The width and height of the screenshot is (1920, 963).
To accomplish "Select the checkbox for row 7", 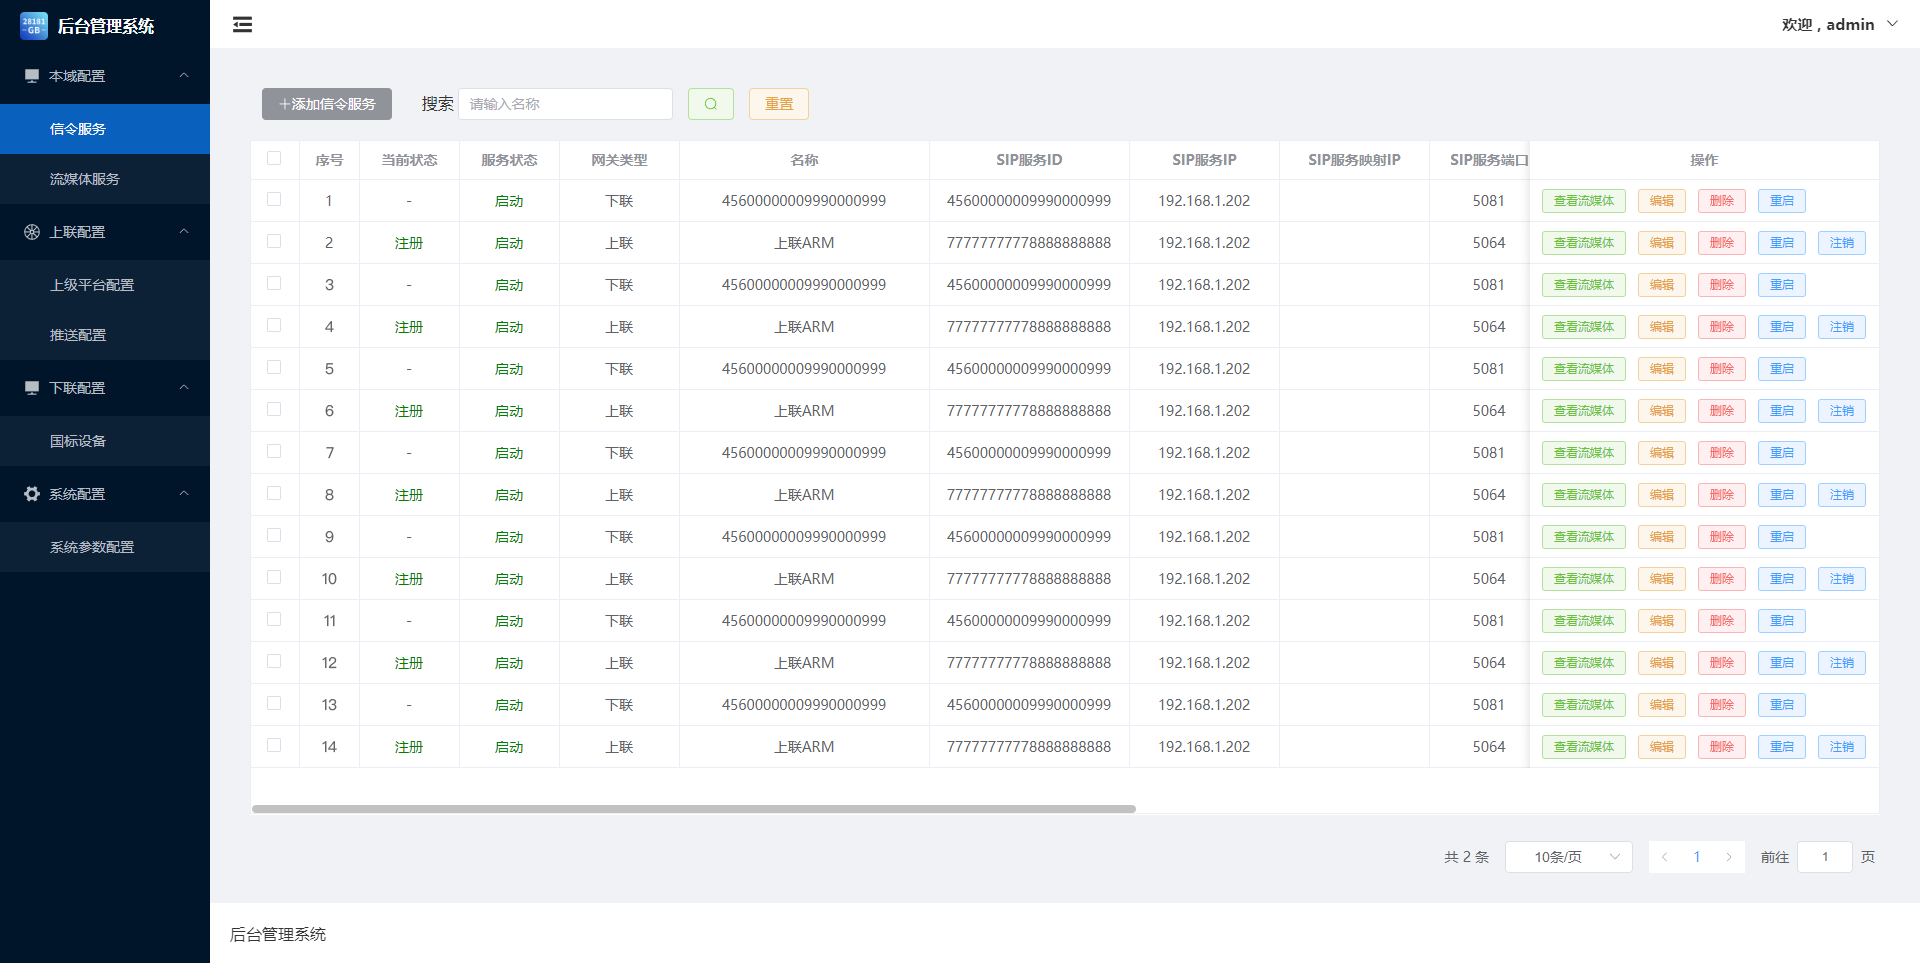I will coord(274,452).
